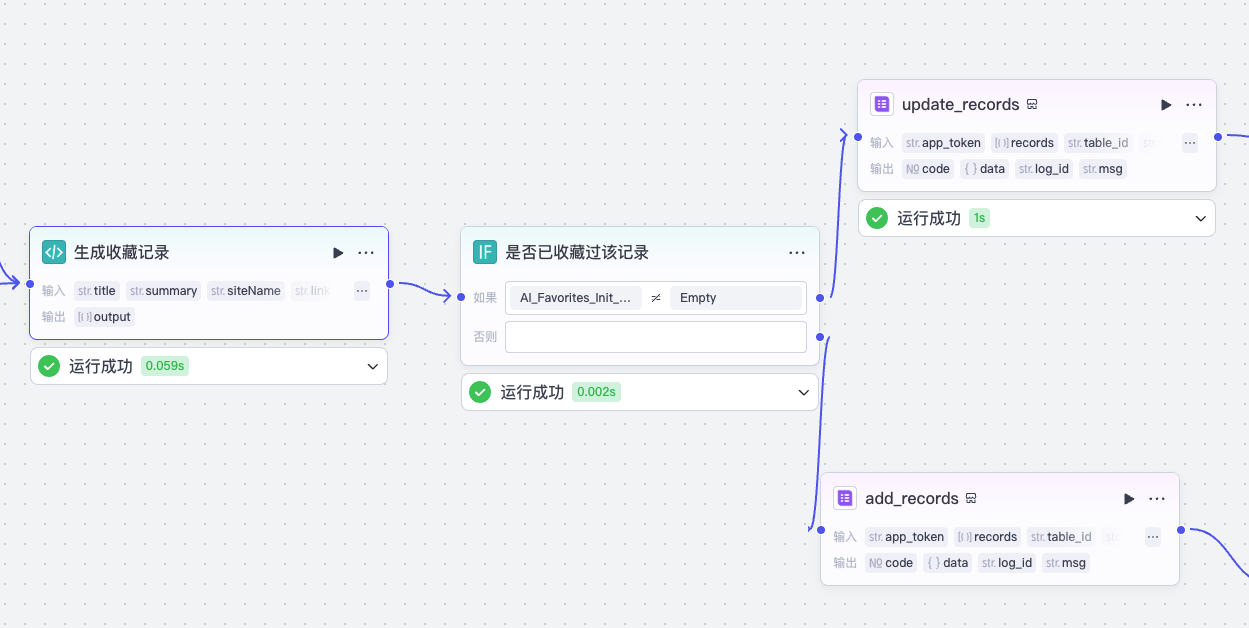1249x628 pixels.
Task: Show hidden input parameters of update_records
Action: (x=1189, y=143)
